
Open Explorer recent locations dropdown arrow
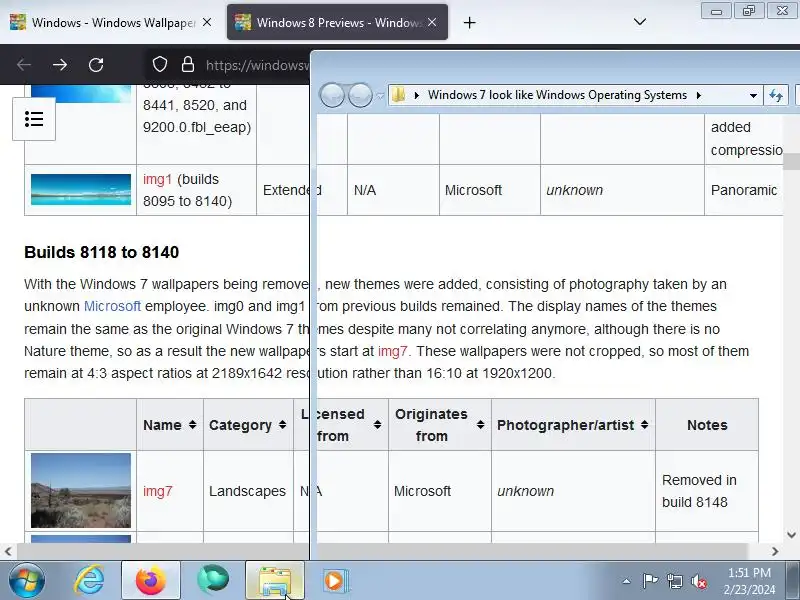(380, 95)
